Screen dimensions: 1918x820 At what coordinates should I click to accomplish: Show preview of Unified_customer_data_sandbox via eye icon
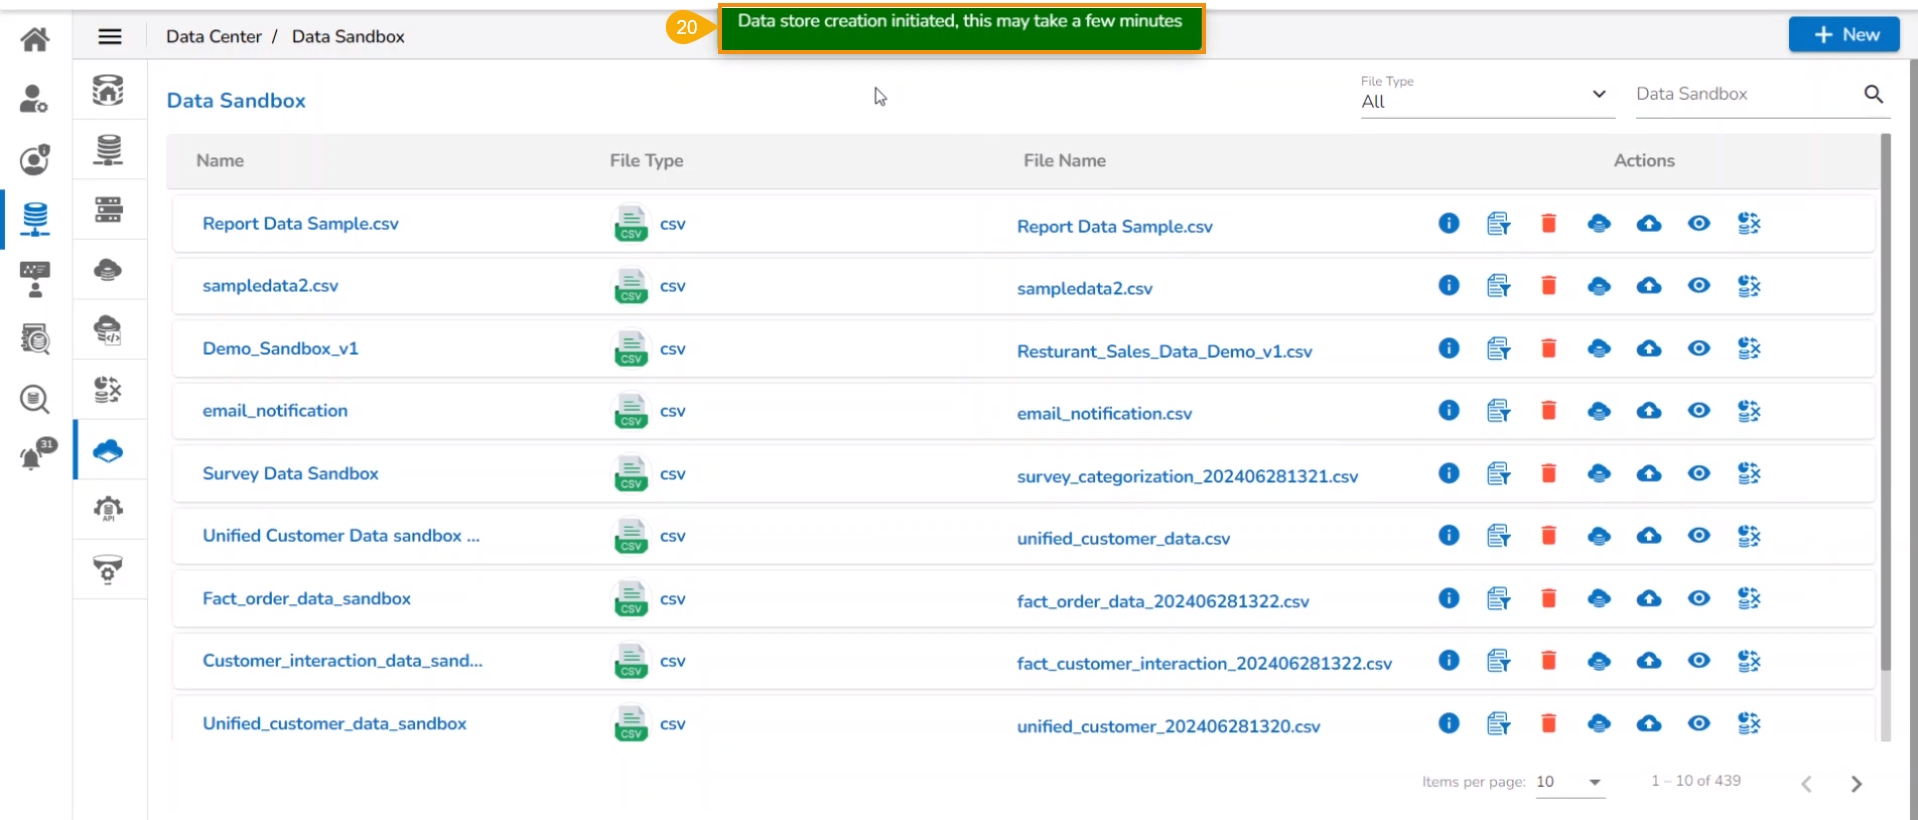1698,724
